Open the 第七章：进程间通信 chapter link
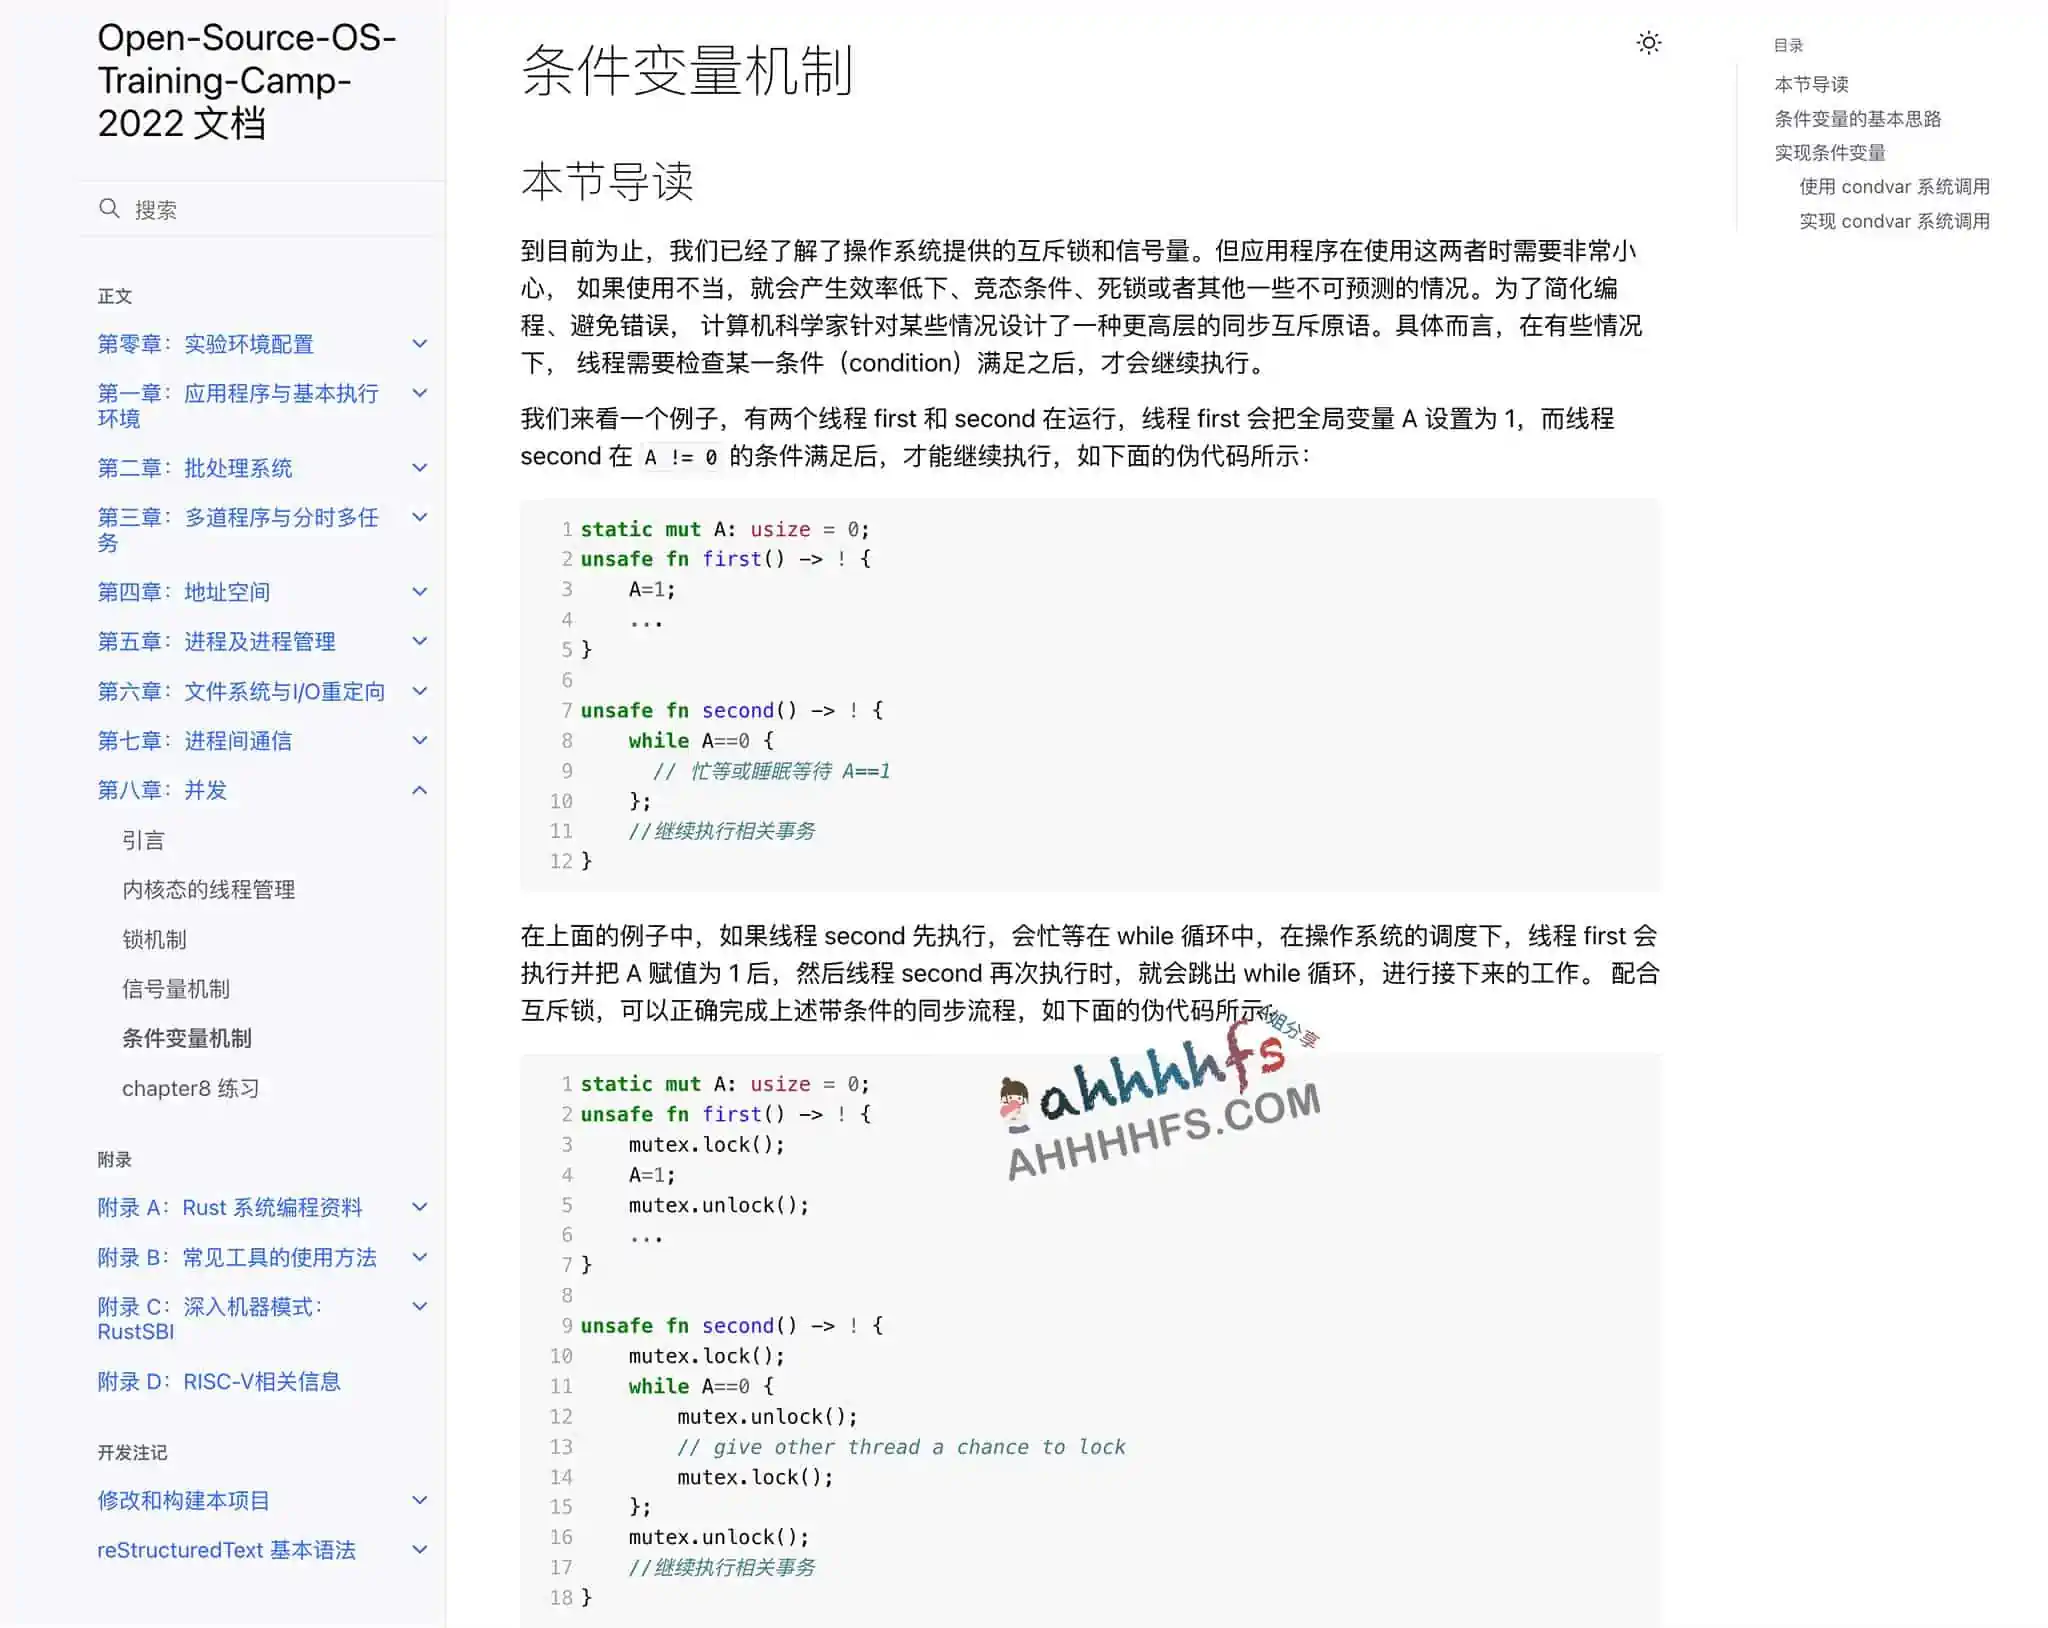The height and width of the screenshot is (1628, 2048). tap(196, 740)
